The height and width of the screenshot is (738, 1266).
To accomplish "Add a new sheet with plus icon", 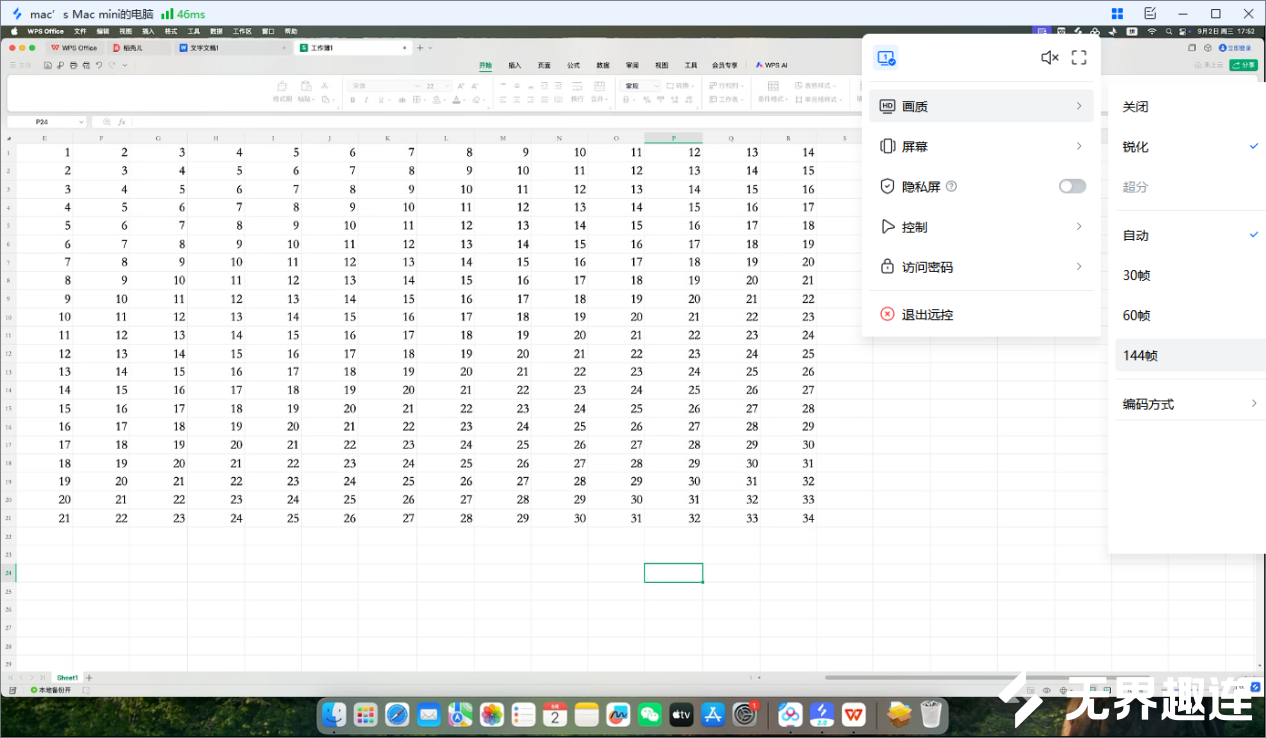I will (89, 677).
